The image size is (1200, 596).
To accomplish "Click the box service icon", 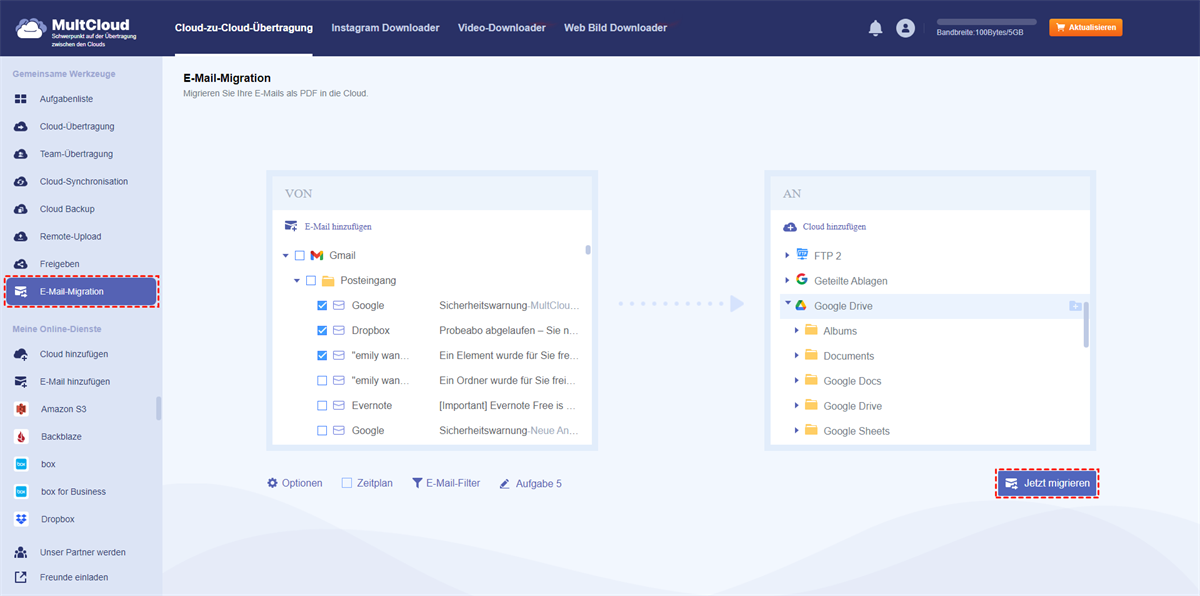I will (21, 464).
